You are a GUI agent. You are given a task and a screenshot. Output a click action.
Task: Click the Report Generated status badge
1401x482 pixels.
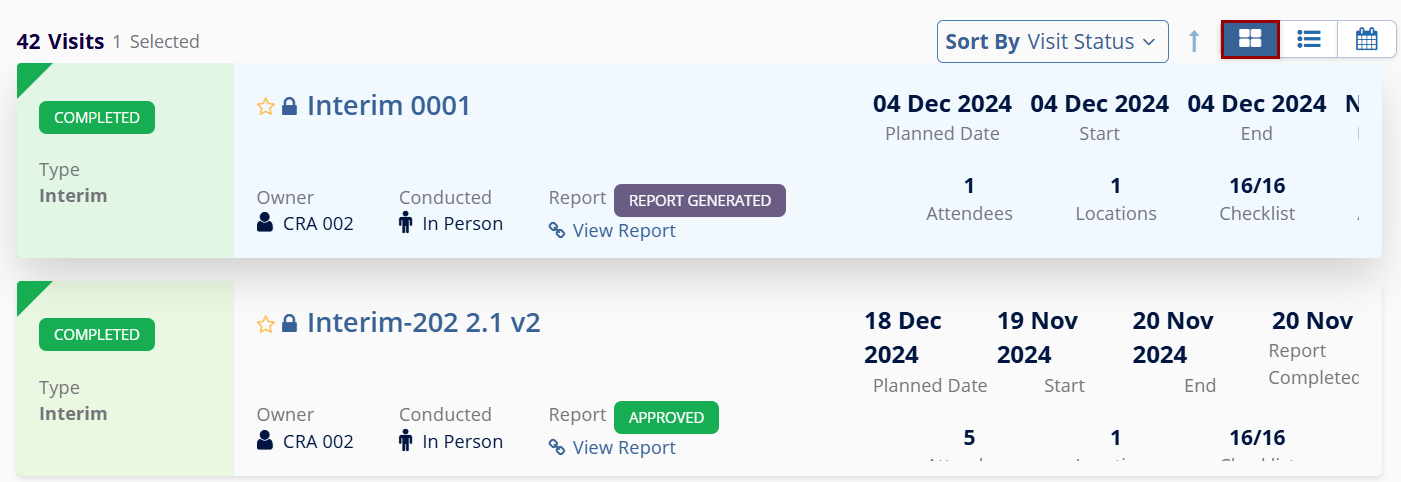[699, 200]
